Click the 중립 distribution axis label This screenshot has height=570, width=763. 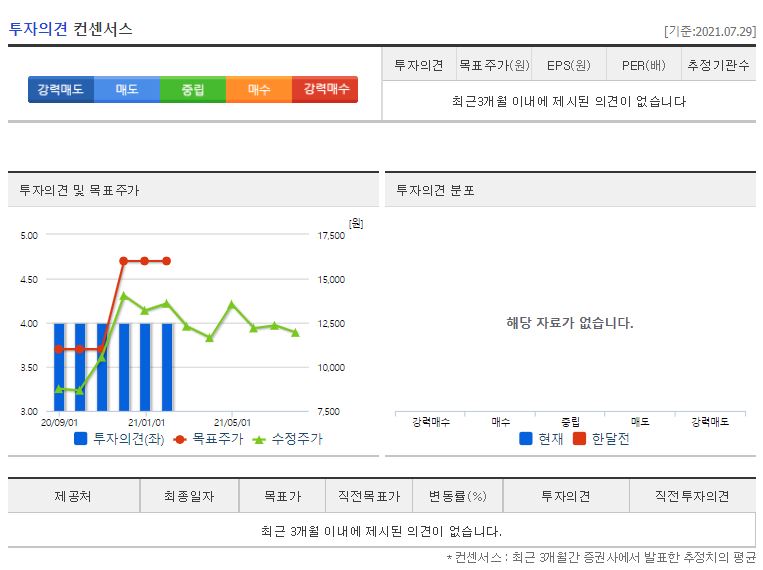[570, 422]
